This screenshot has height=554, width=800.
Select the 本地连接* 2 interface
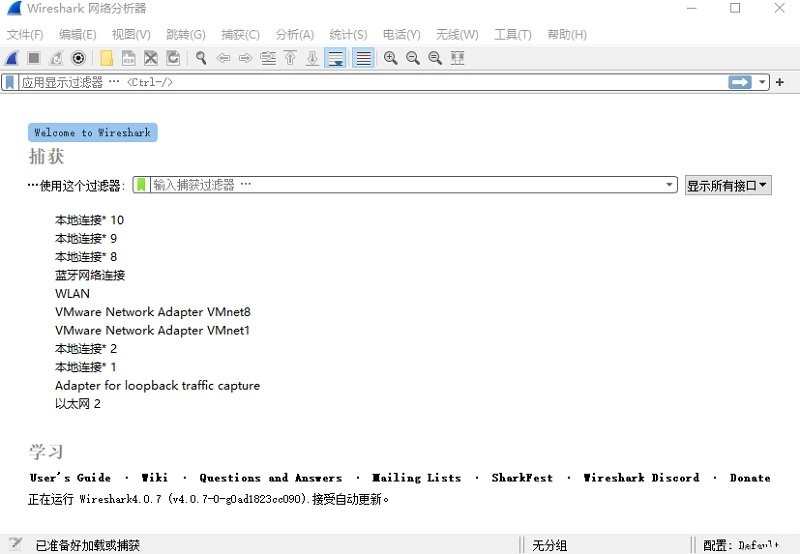(86, 348)
